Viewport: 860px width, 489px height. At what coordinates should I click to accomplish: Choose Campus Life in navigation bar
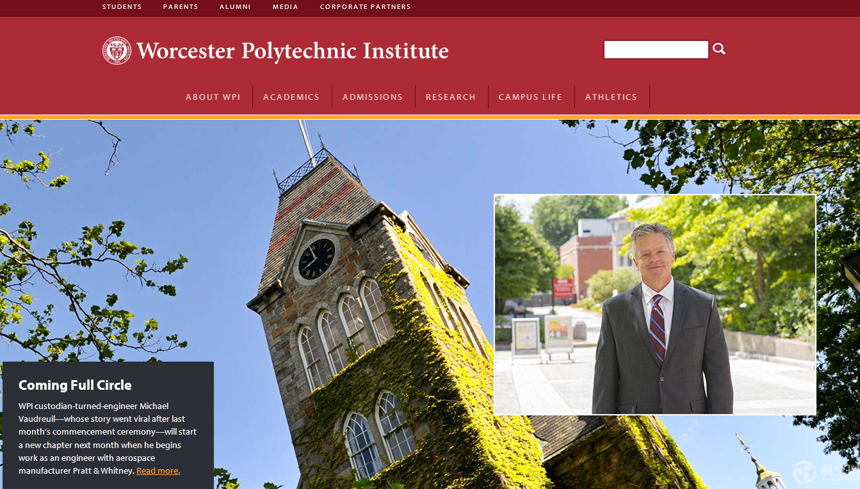click(x=530, y=97)
